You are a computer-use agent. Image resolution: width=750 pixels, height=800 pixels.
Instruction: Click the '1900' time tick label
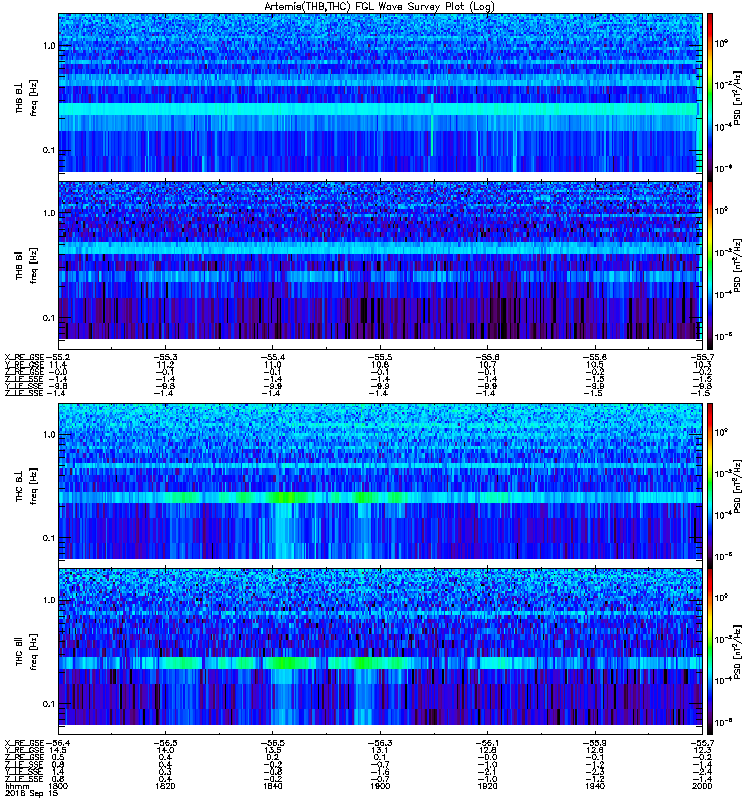click(380, 786)
